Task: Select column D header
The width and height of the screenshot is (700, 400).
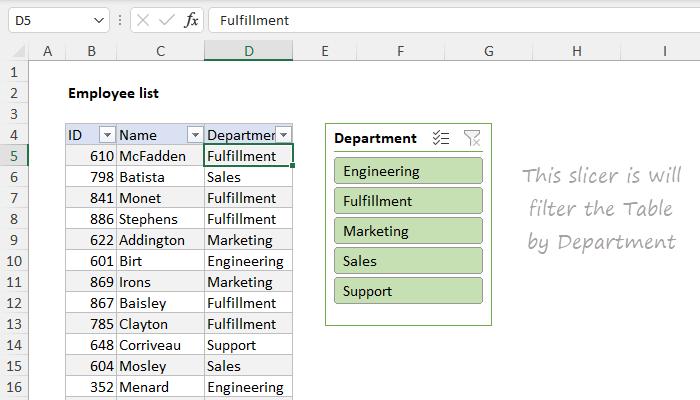Action: click(248, 51)
